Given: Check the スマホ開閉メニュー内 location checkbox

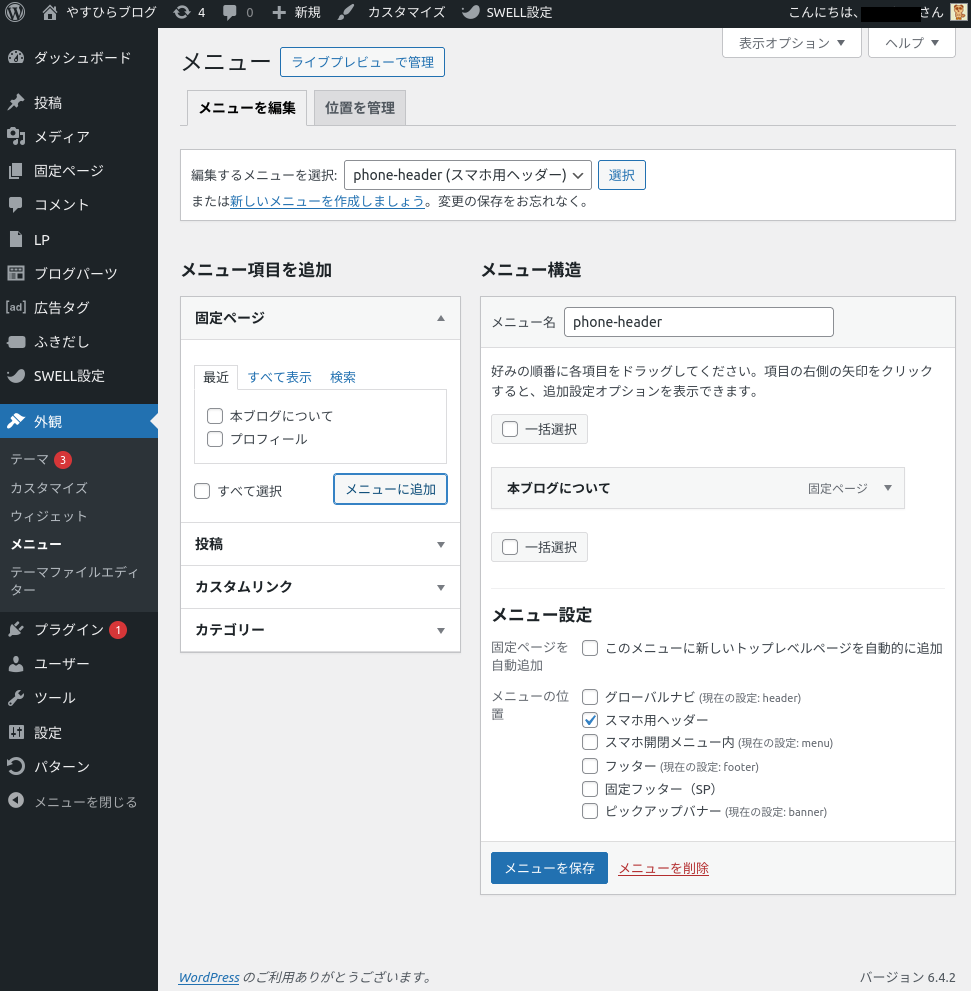Looking at the screenshot, I should click(x=590, y=742).
